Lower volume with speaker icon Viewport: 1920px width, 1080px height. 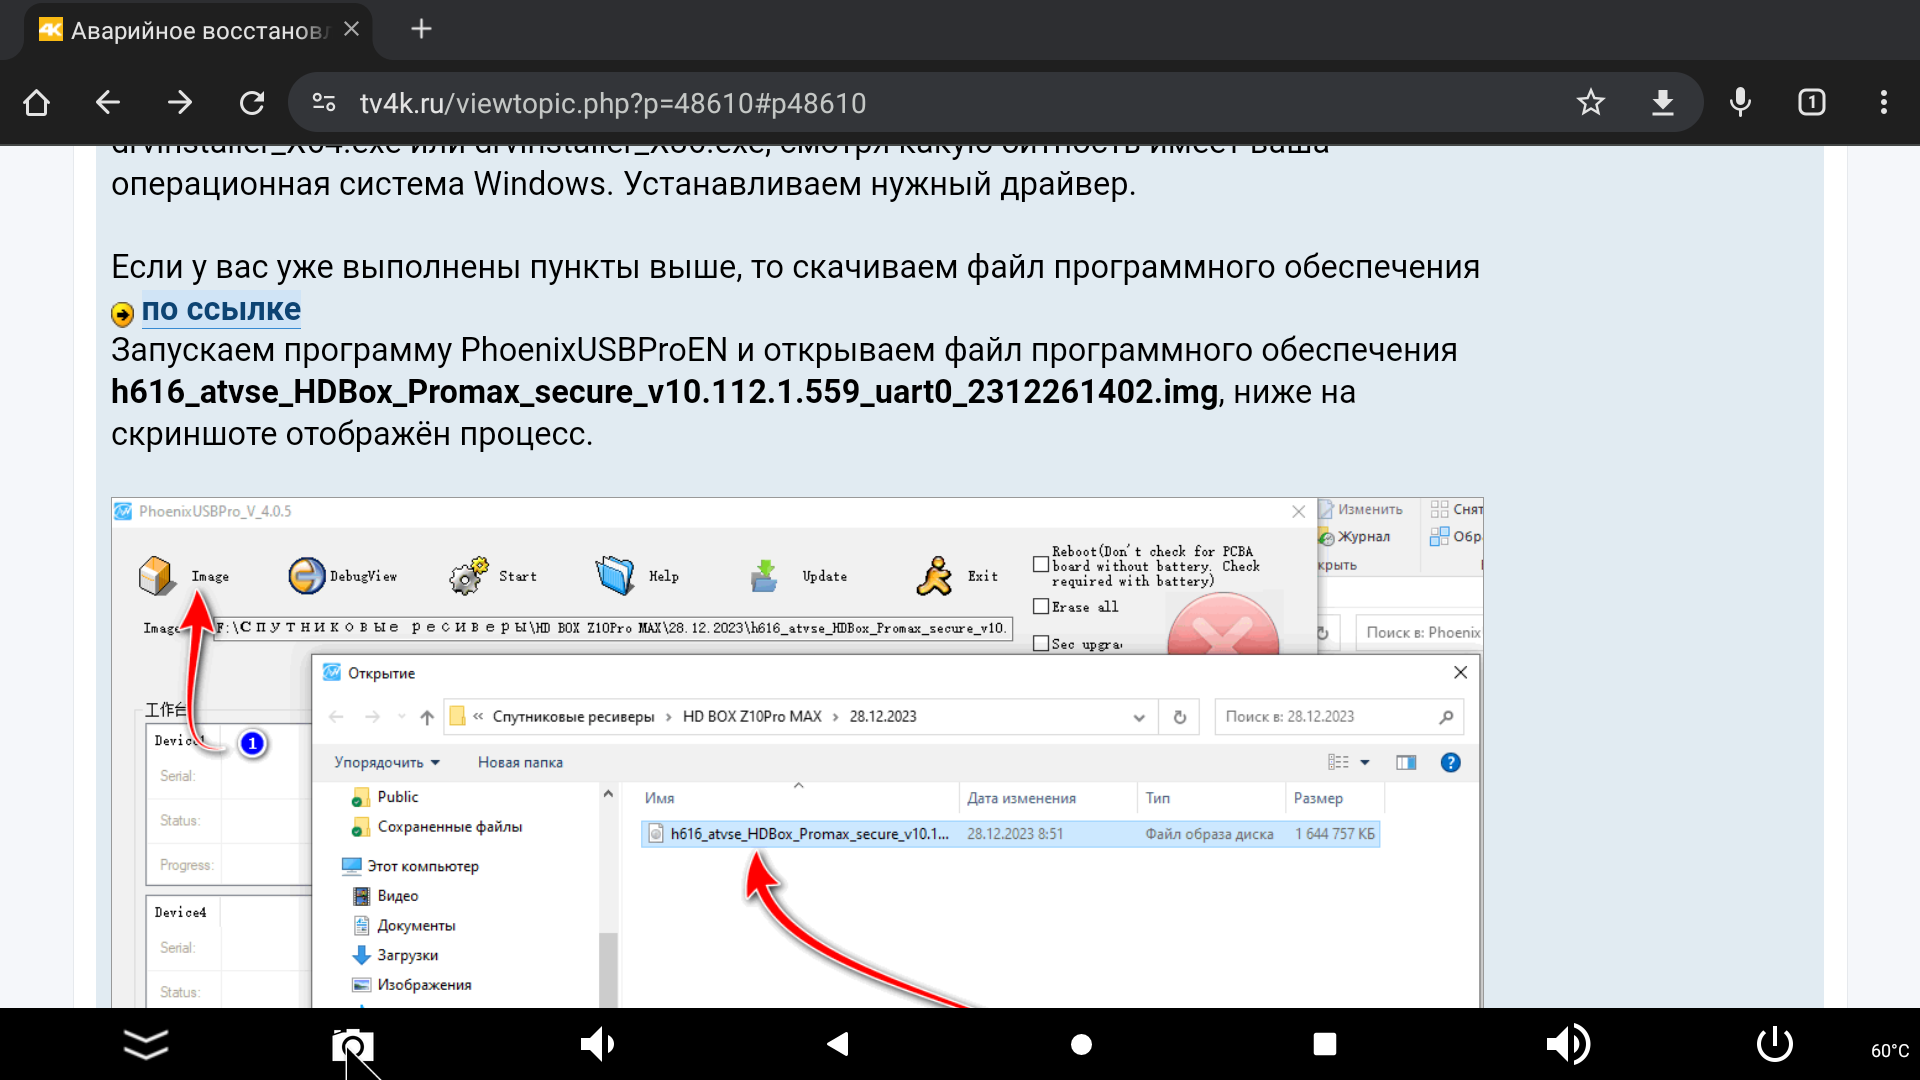pyautogui.click(x=597, y=1044)
